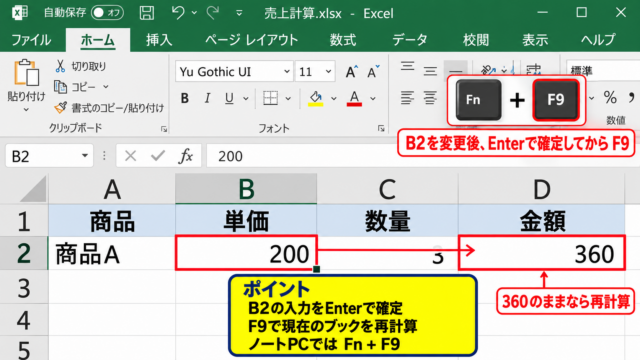Click the Select All corner triangle
This screenshot has width=640, height=360.
[x=33, y=189]
